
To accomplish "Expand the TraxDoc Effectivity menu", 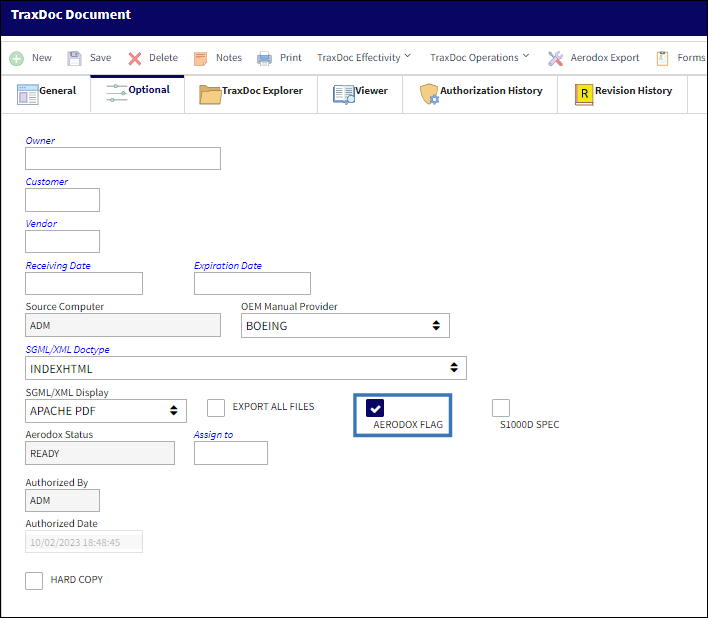I will coord(364,58).
